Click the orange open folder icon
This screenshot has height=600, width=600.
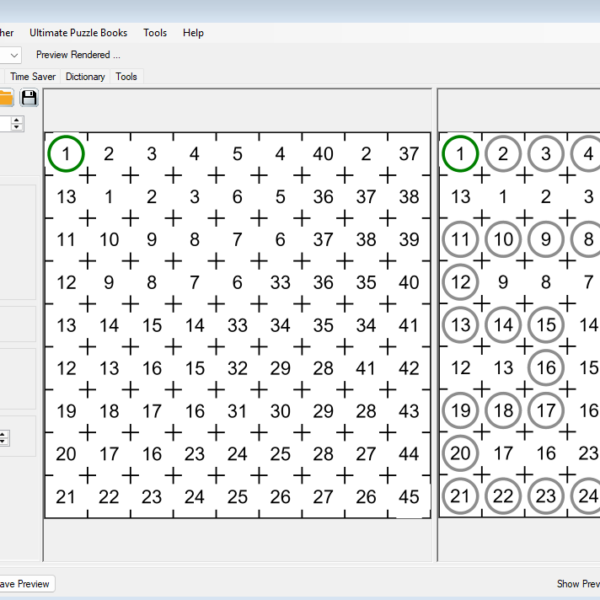(5, 97)
